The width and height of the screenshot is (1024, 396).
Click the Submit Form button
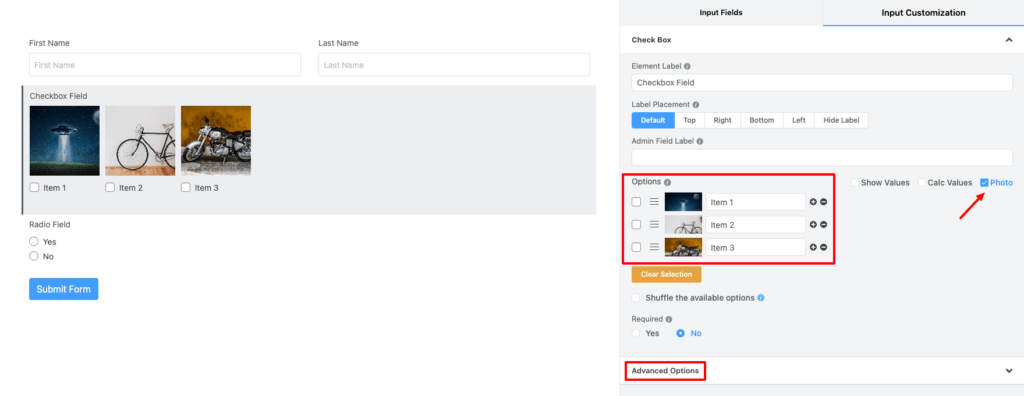point(63,289)
